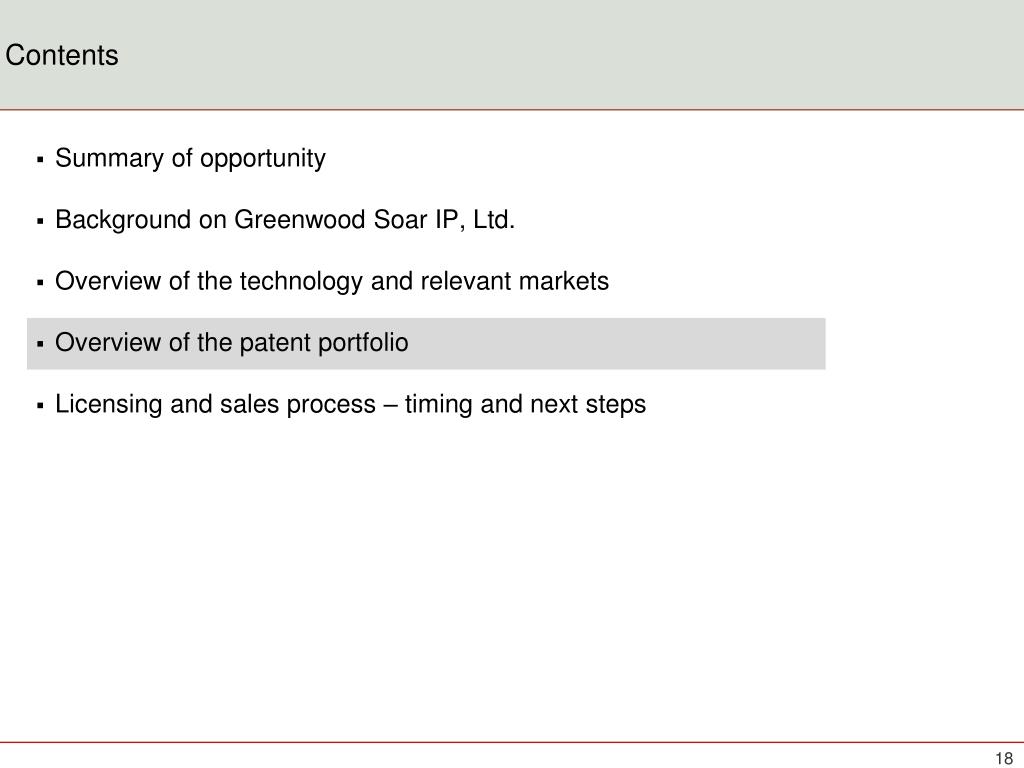Select Overview of the technology and relevant markets
The height and width of the screenshot is (768, 1024).
tap(332, 281)
